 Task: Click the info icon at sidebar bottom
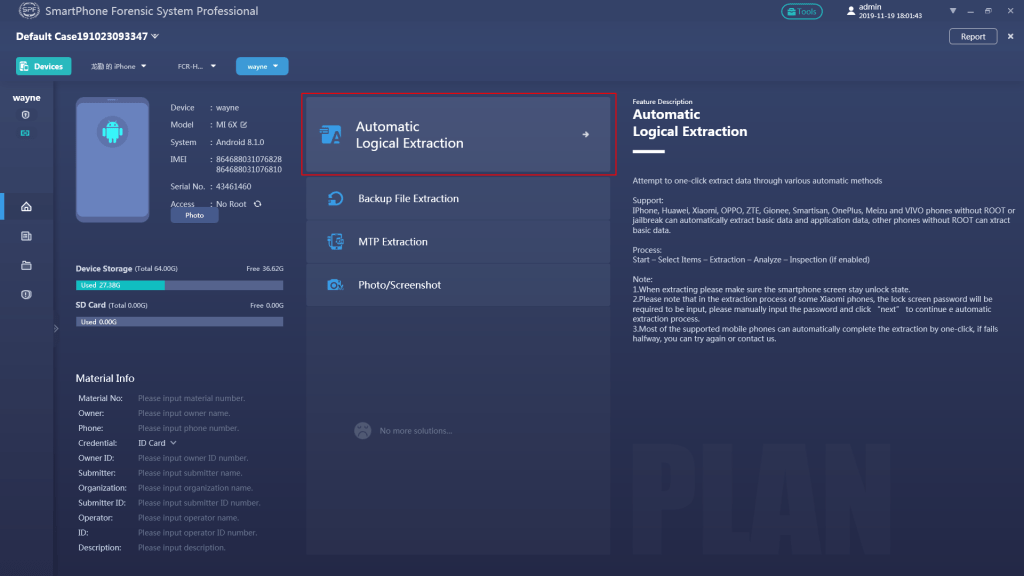(x=28, y=295)
